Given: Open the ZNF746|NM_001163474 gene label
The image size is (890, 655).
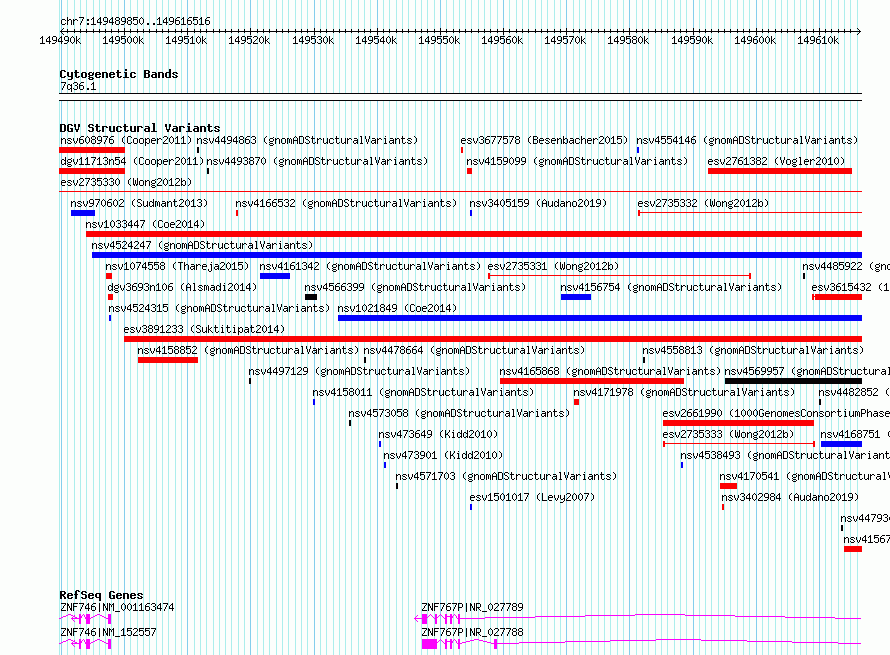Looking at the screenshot, I should (117, 607).
